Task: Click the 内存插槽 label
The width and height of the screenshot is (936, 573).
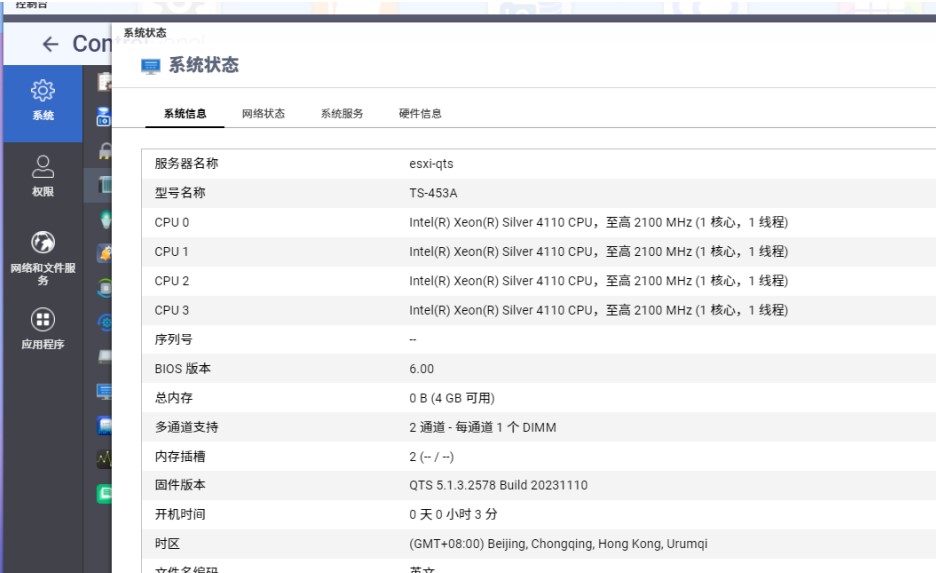Action: coord(180,457)
